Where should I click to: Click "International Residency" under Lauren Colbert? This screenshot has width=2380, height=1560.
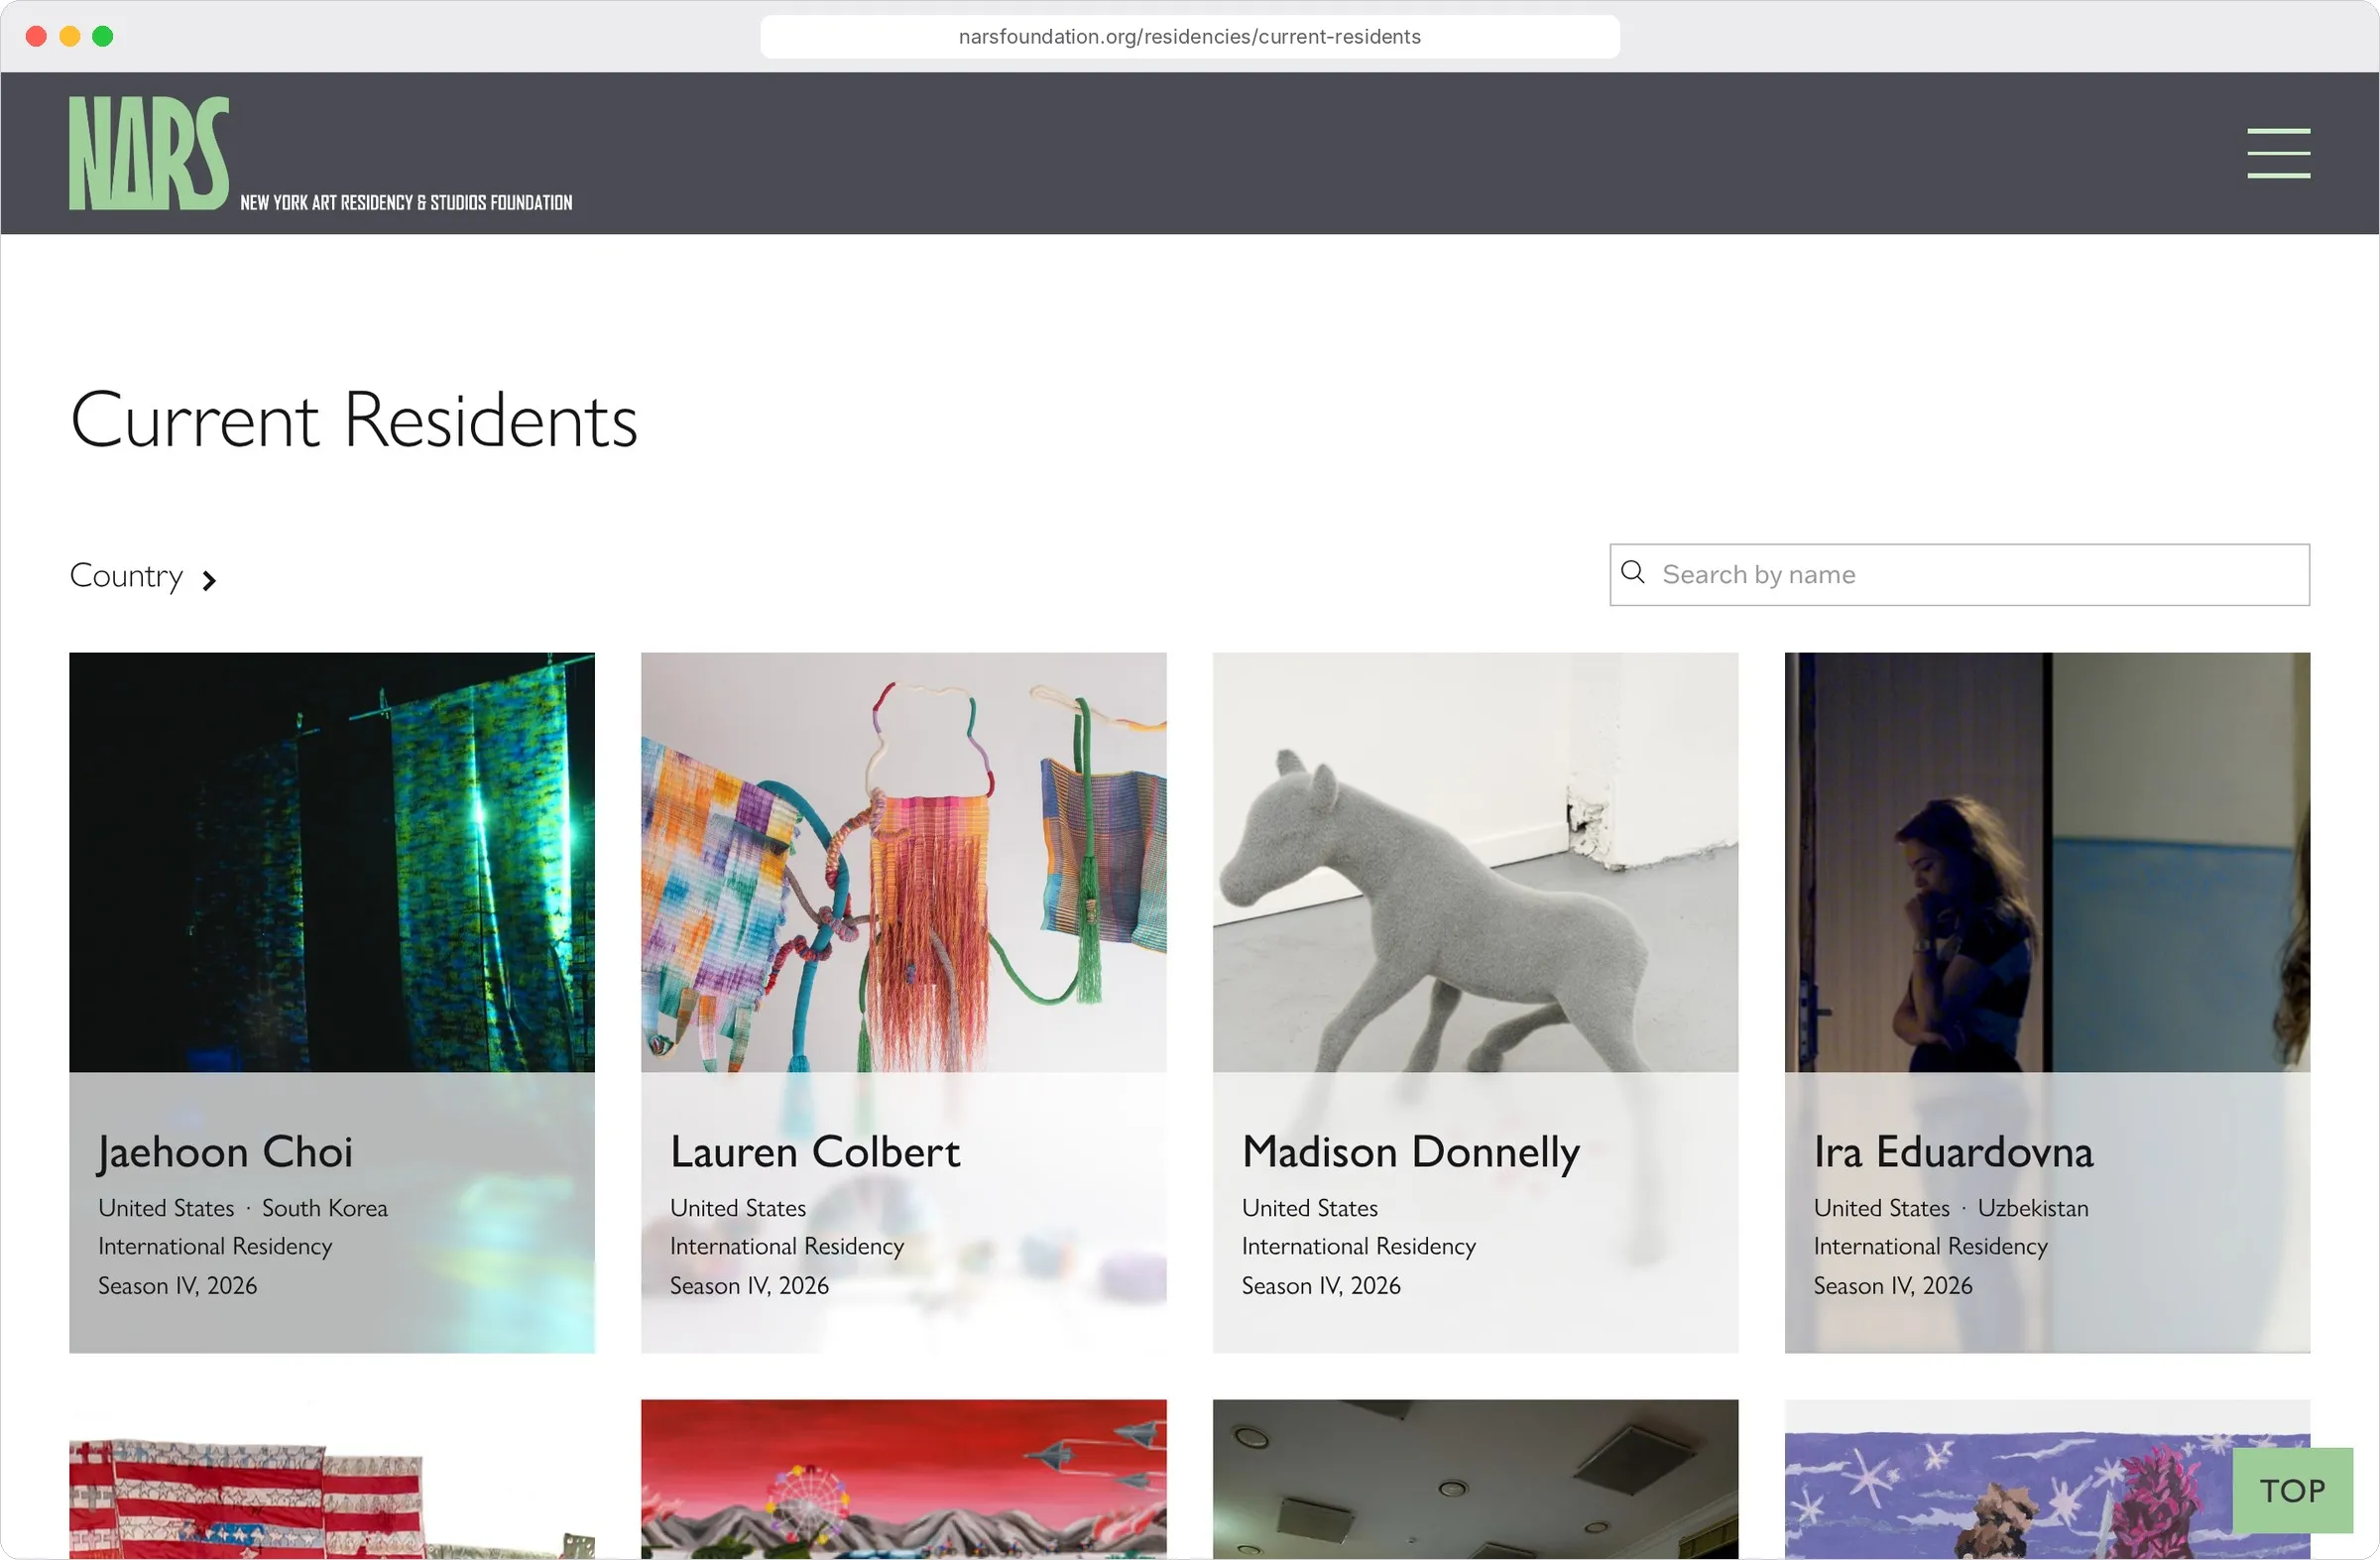tap(787, 1247)
